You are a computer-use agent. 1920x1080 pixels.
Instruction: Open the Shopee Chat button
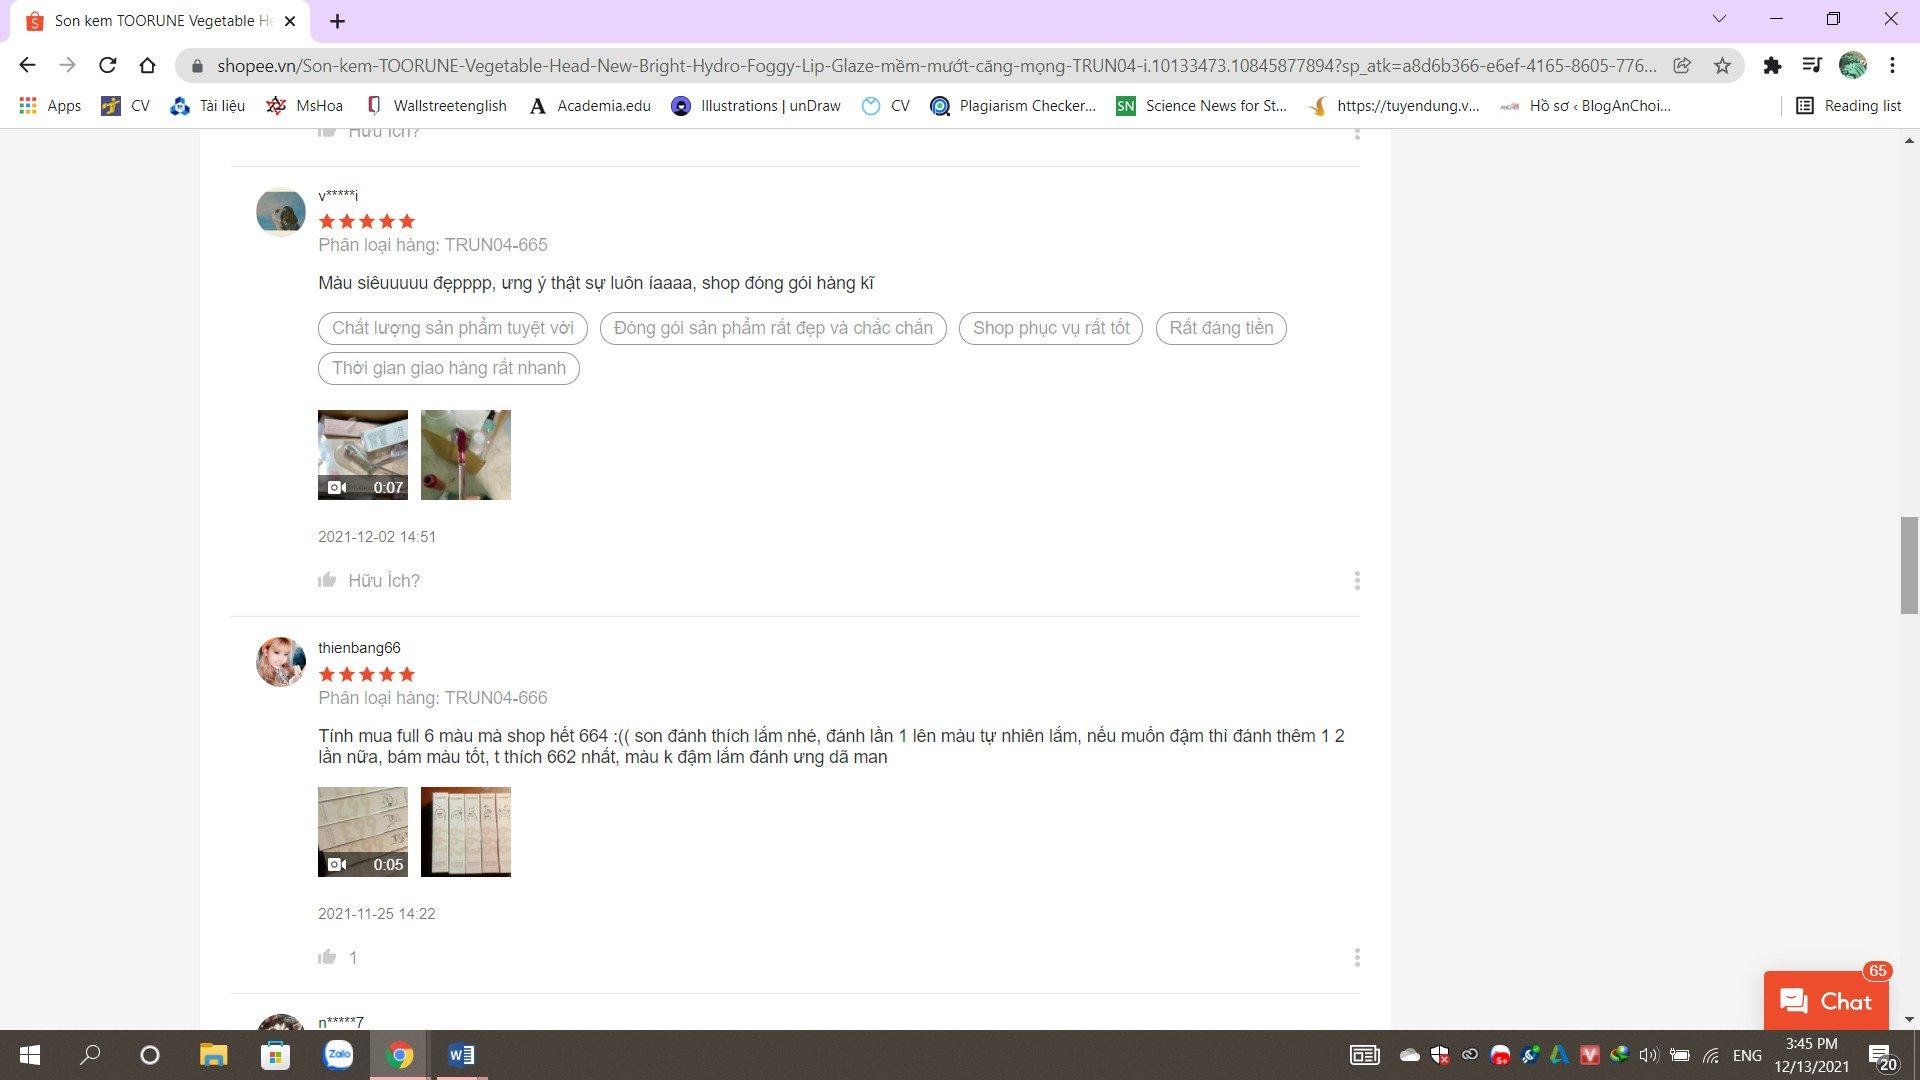[1826, 1001]
